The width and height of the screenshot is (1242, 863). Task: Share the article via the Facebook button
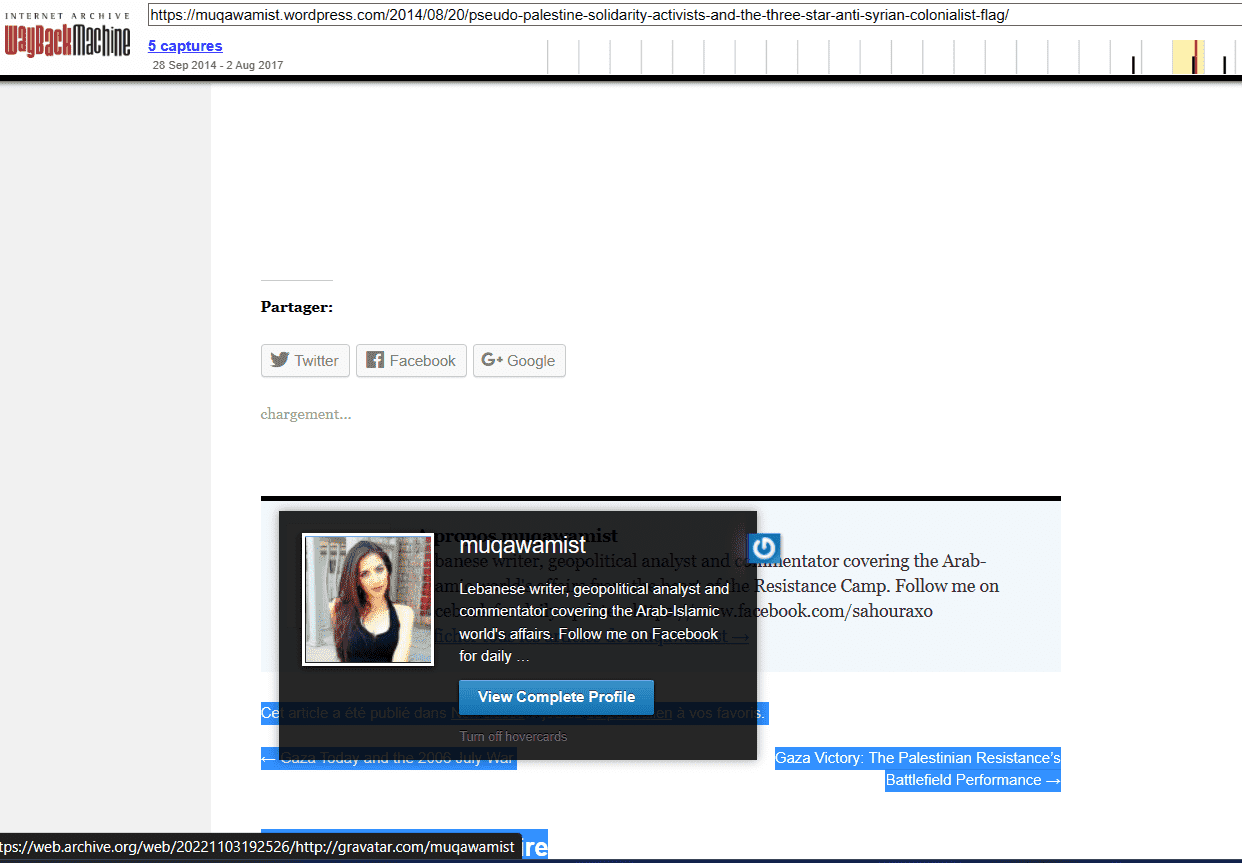point(411,361)
